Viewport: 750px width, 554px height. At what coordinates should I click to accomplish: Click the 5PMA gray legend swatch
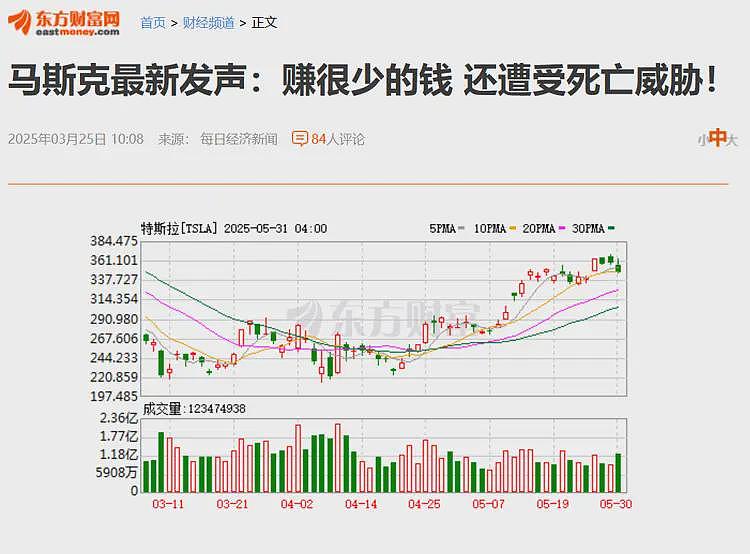point(461,229)
